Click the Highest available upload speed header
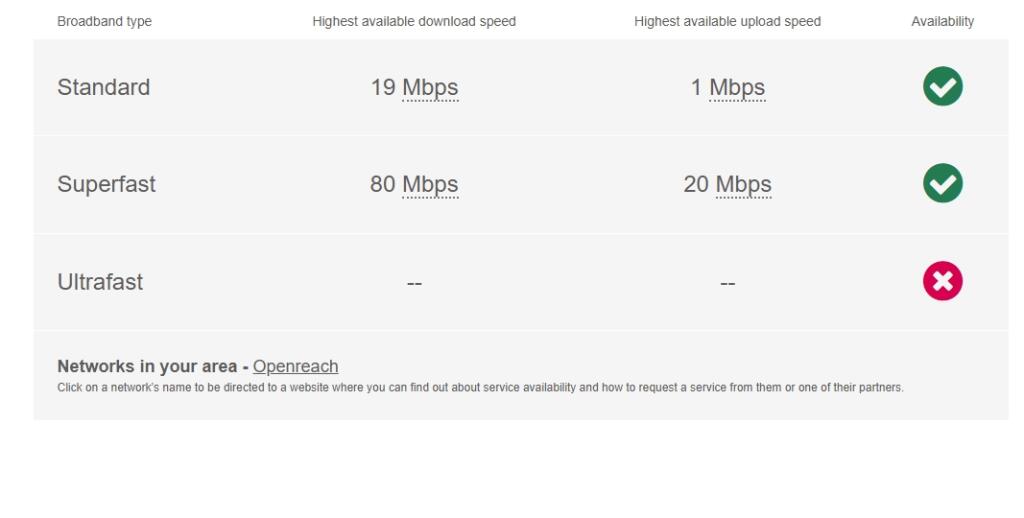Viewport: 1024px width, 518px height. pos(728,22)
